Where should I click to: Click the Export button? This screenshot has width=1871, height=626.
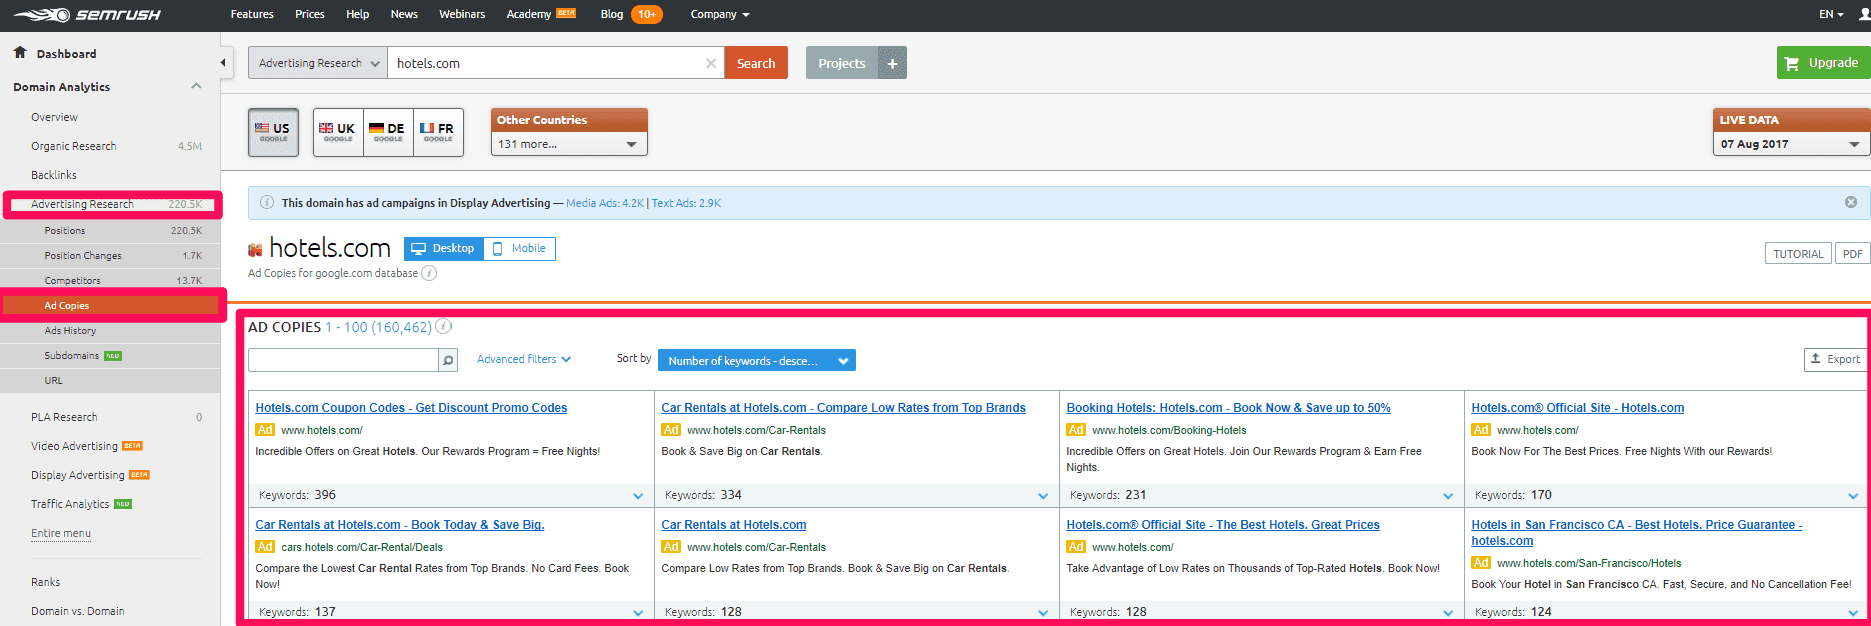pos(1834,359)
